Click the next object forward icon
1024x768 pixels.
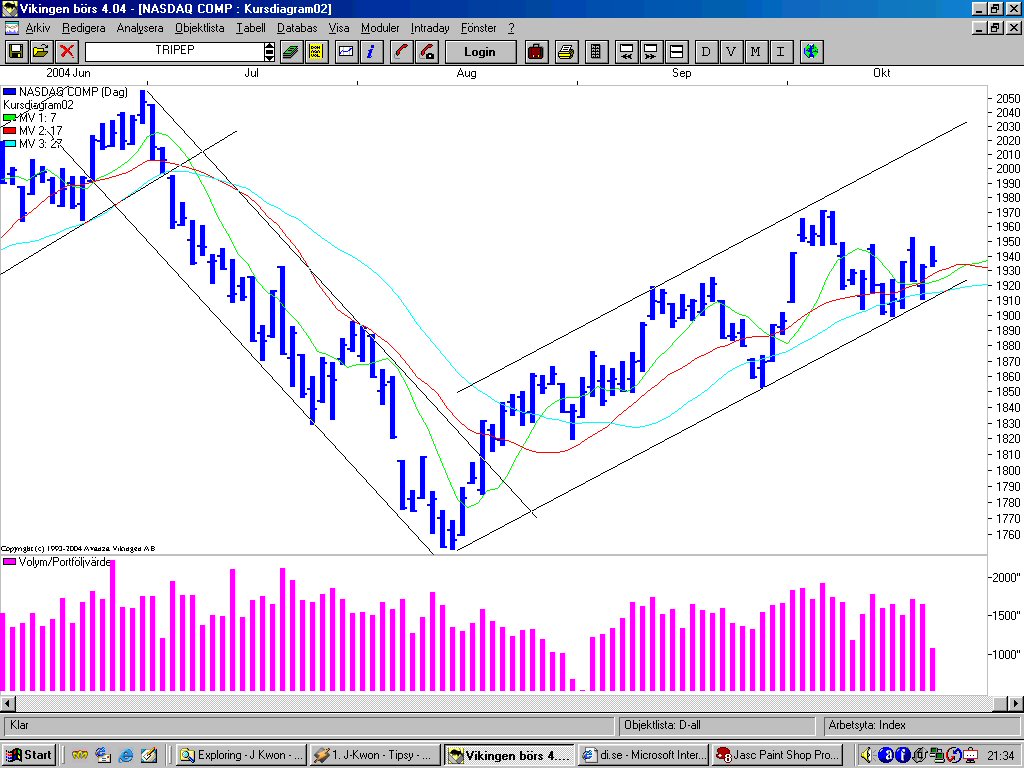pos(651,52)
